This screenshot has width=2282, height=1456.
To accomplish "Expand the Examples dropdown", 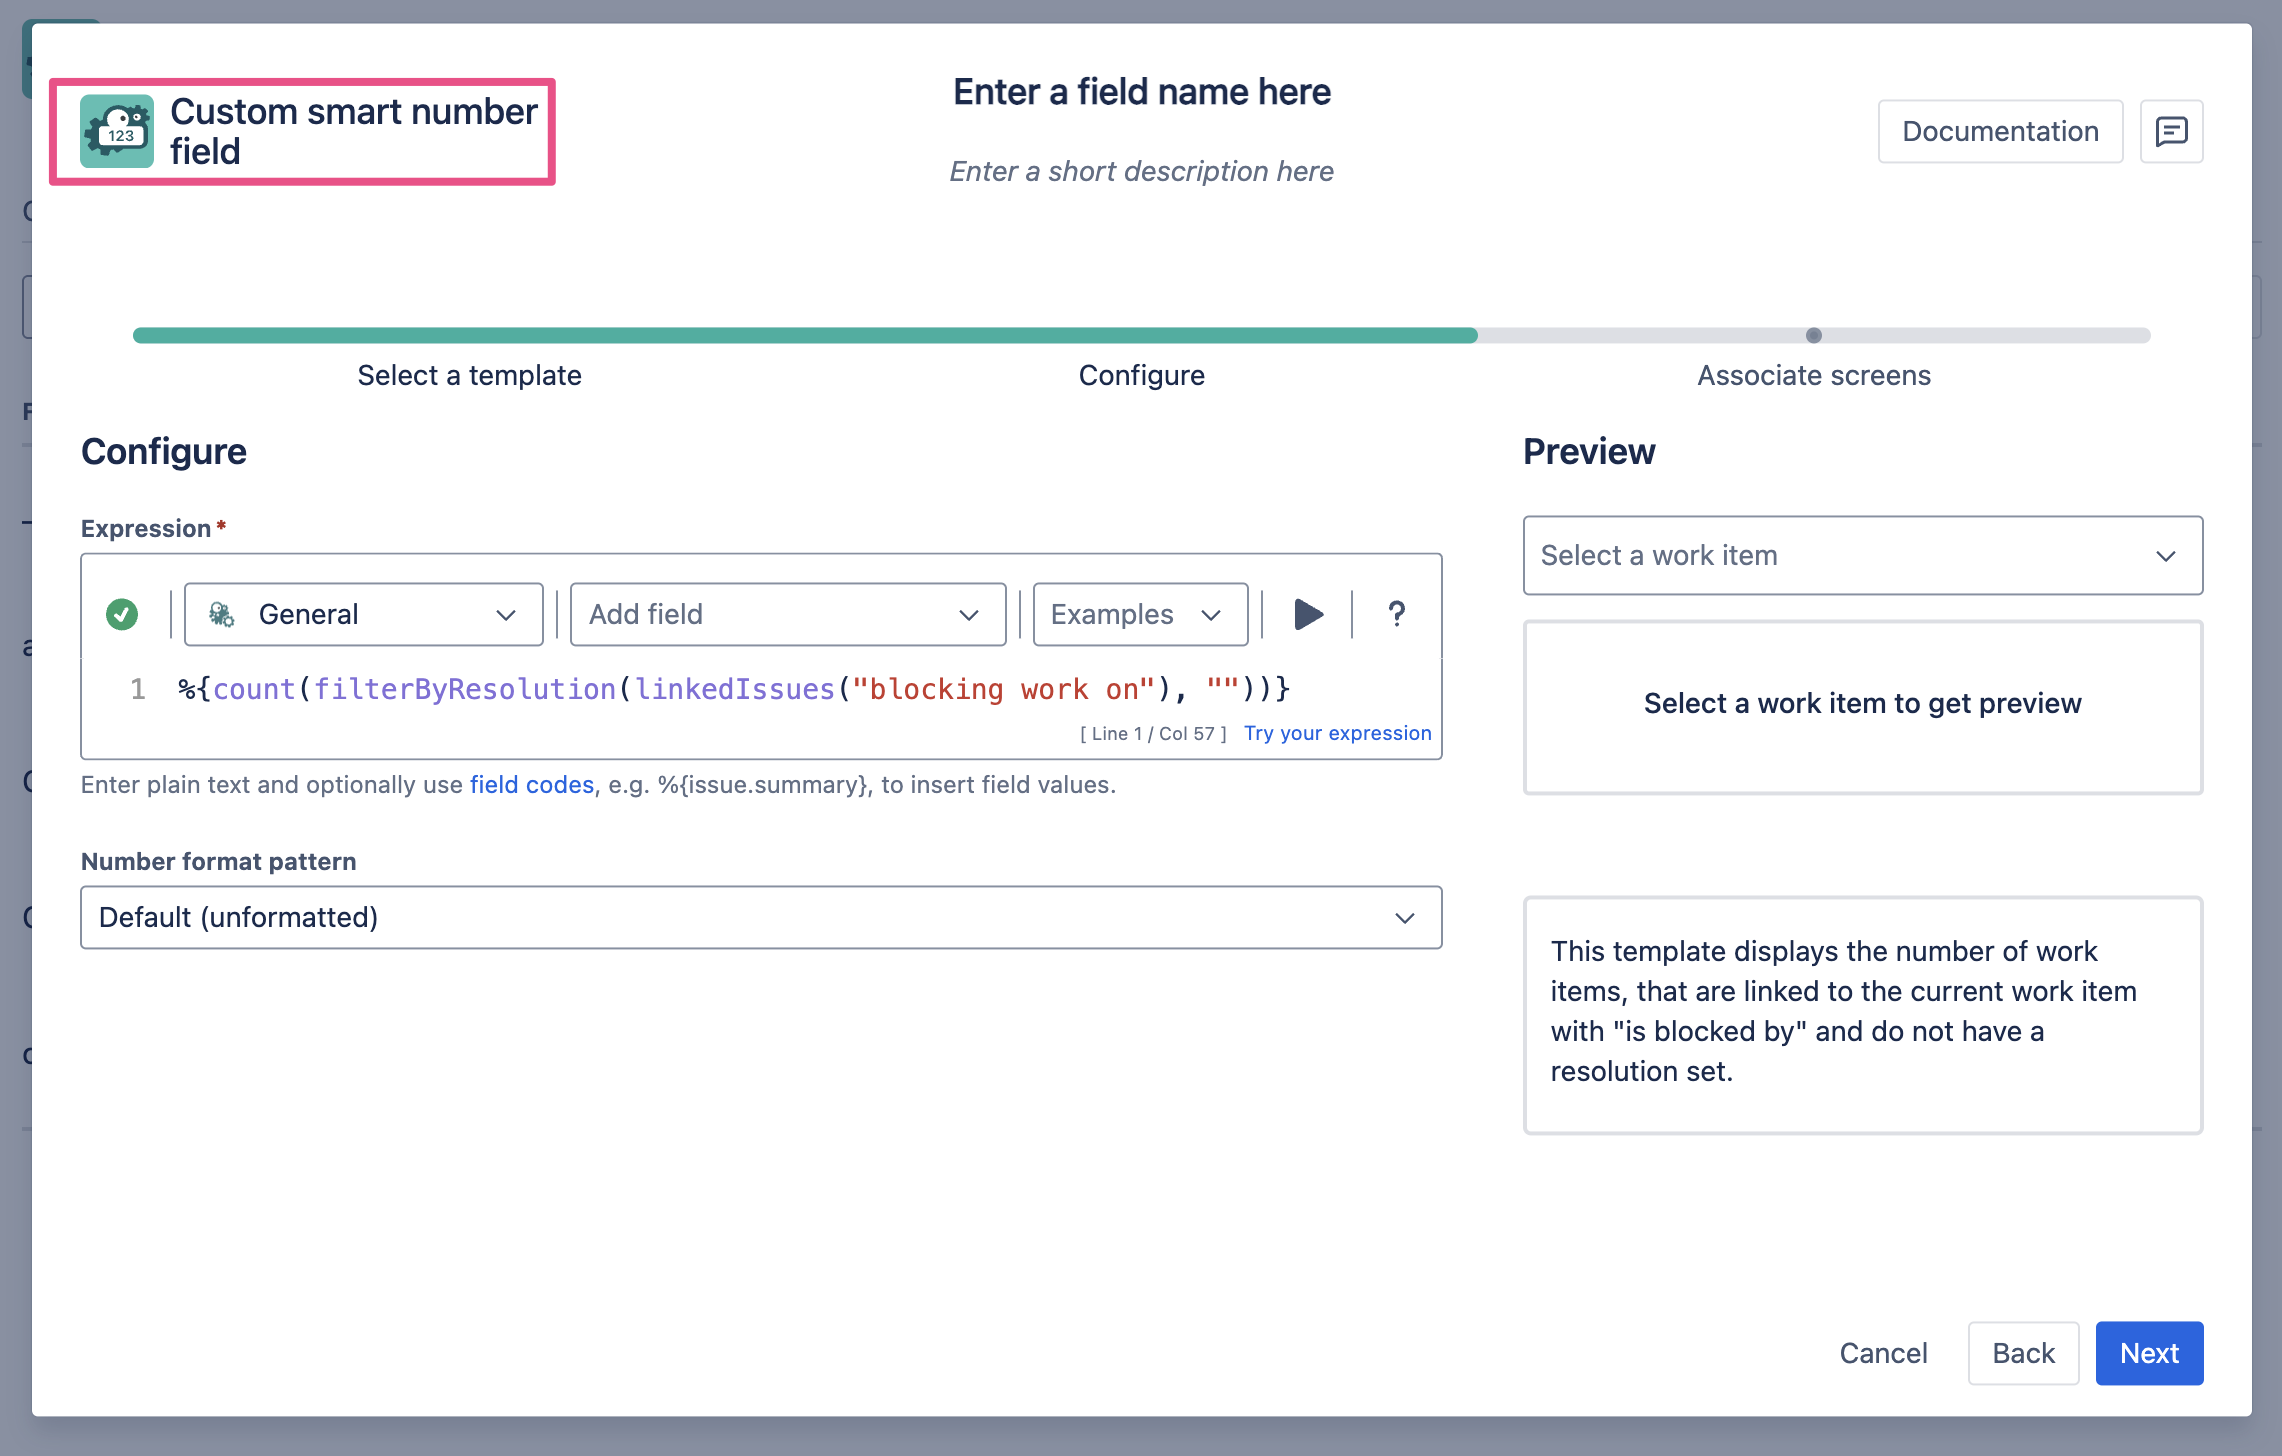I will tap(1139, 614).
